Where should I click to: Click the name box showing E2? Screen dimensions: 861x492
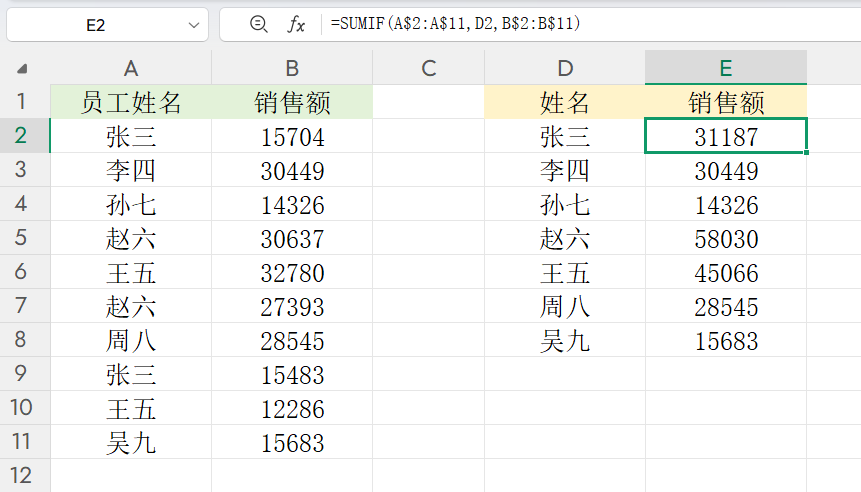pos(95,24)
